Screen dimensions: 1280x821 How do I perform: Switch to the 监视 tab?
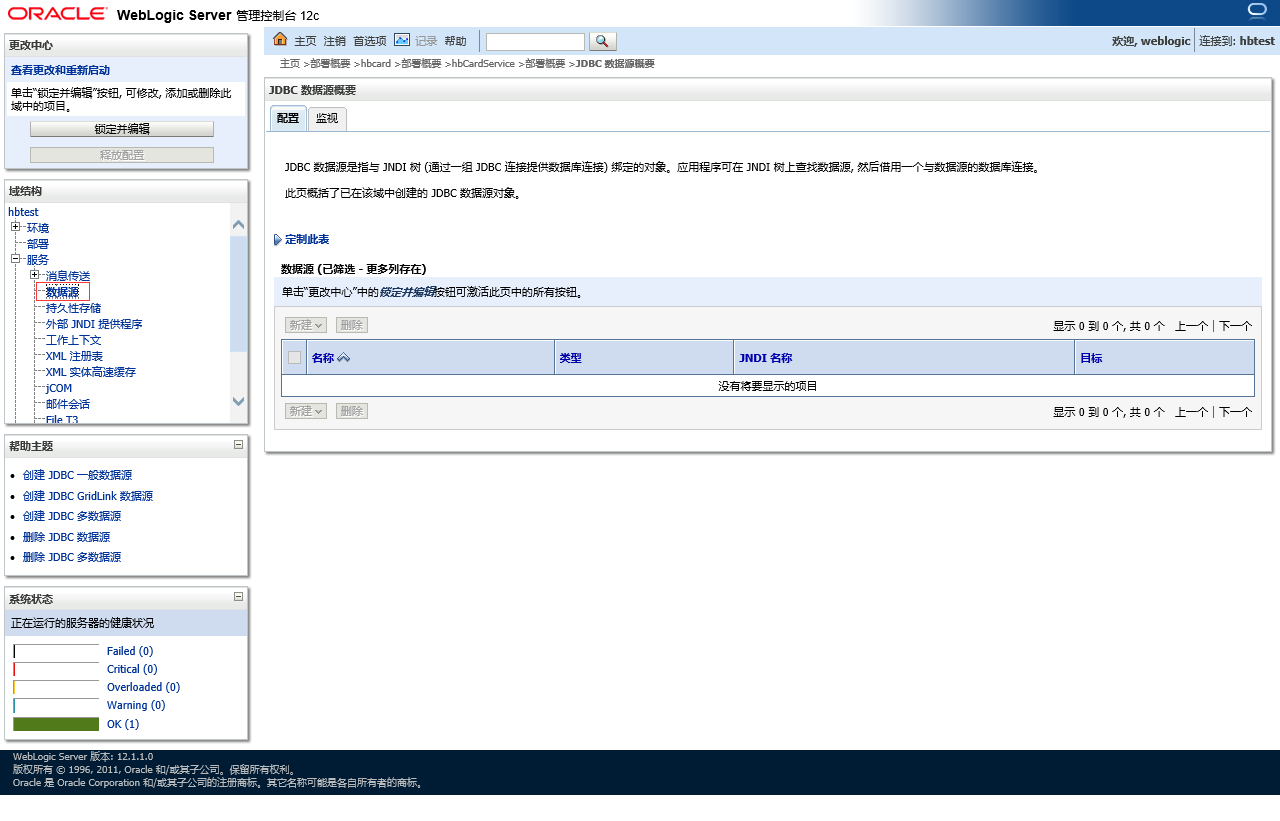coord(327,118)
